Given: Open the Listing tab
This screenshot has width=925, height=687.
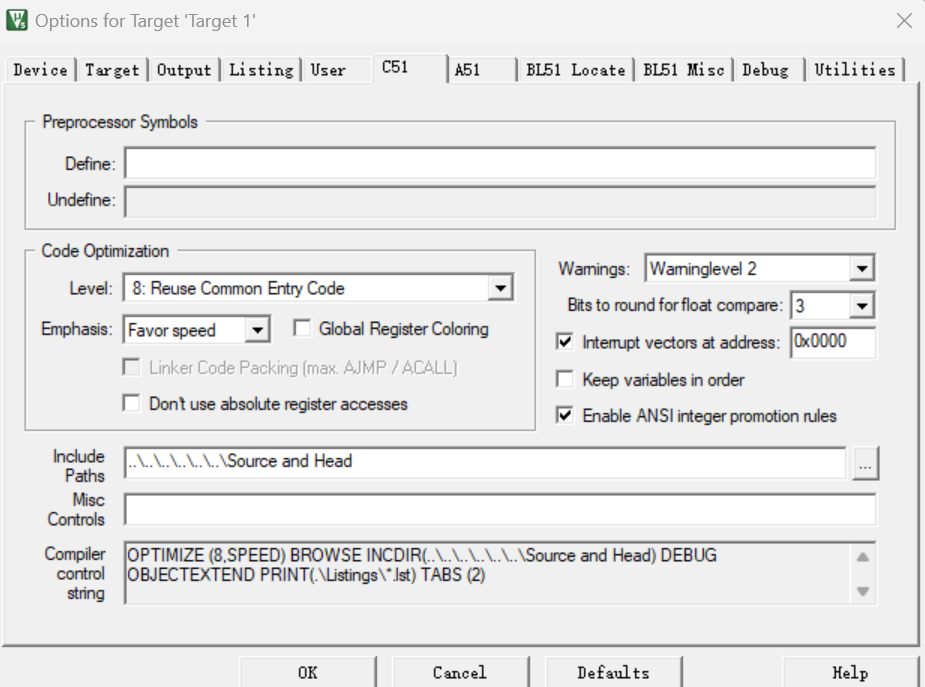Looking at the screenshot, I should pyautogui.click(x=261, y=70).
